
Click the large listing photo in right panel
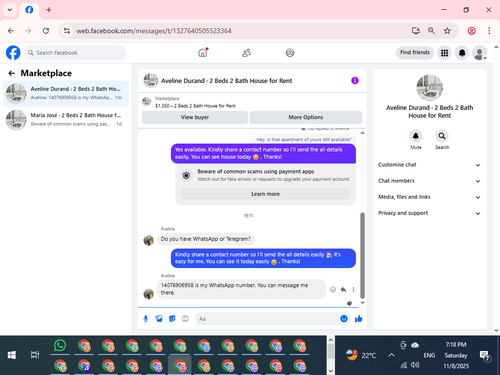click(x=430, y=88)
